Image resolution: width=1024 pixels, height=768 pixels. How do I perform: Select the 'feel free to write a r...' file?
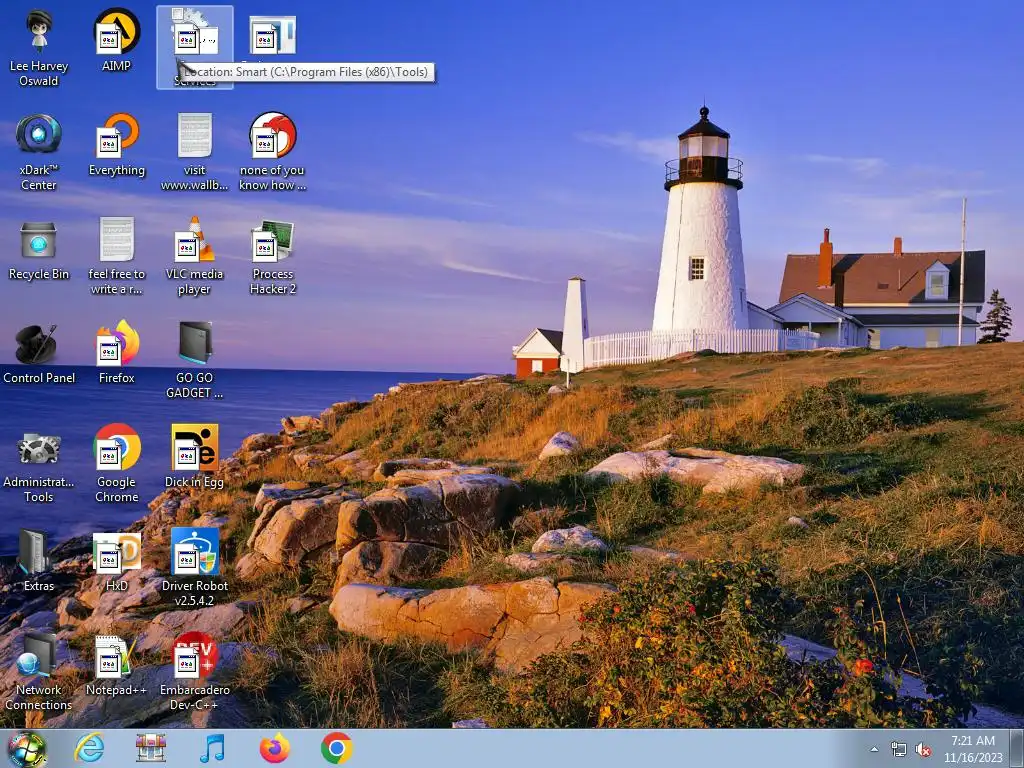click(116, 255)
